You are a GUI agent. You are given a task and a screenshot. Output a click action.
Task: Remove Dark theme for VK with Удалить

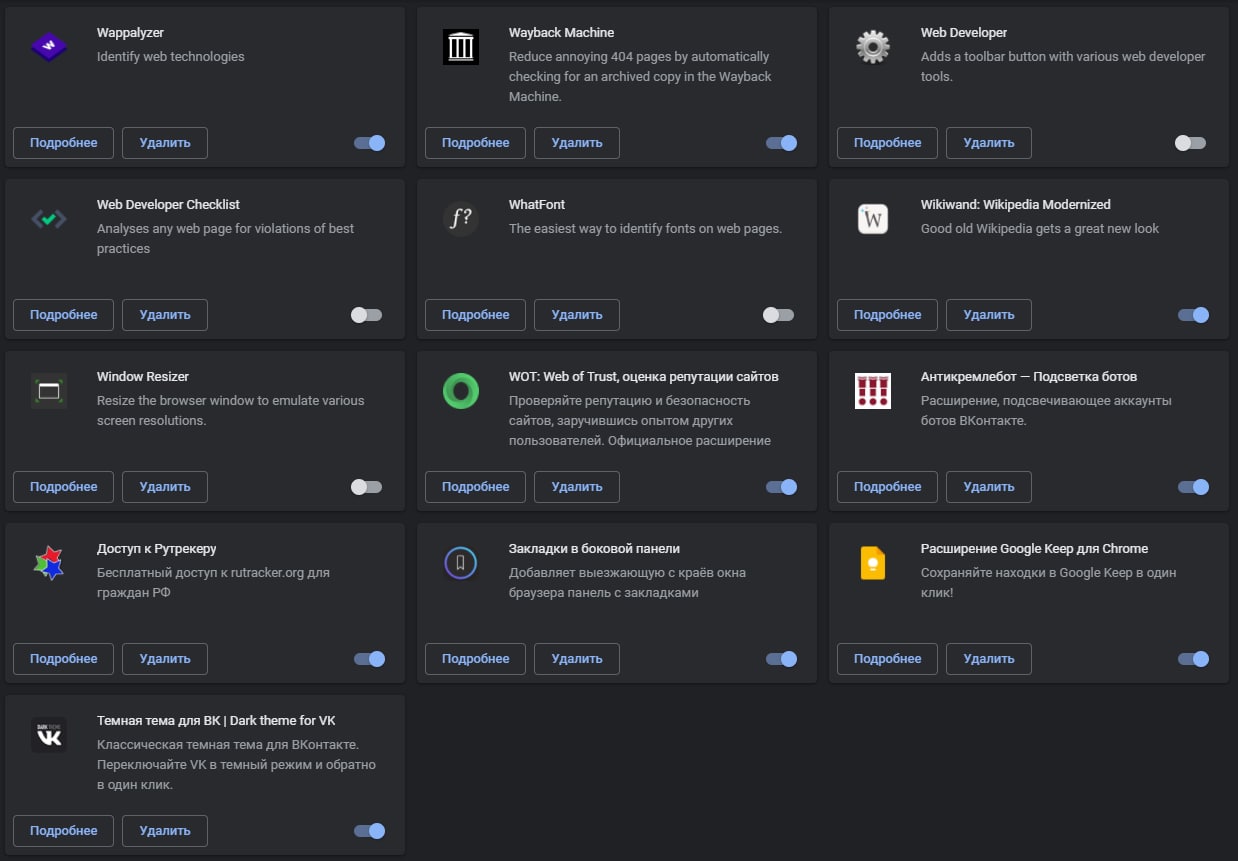click(x=165, y=831)
